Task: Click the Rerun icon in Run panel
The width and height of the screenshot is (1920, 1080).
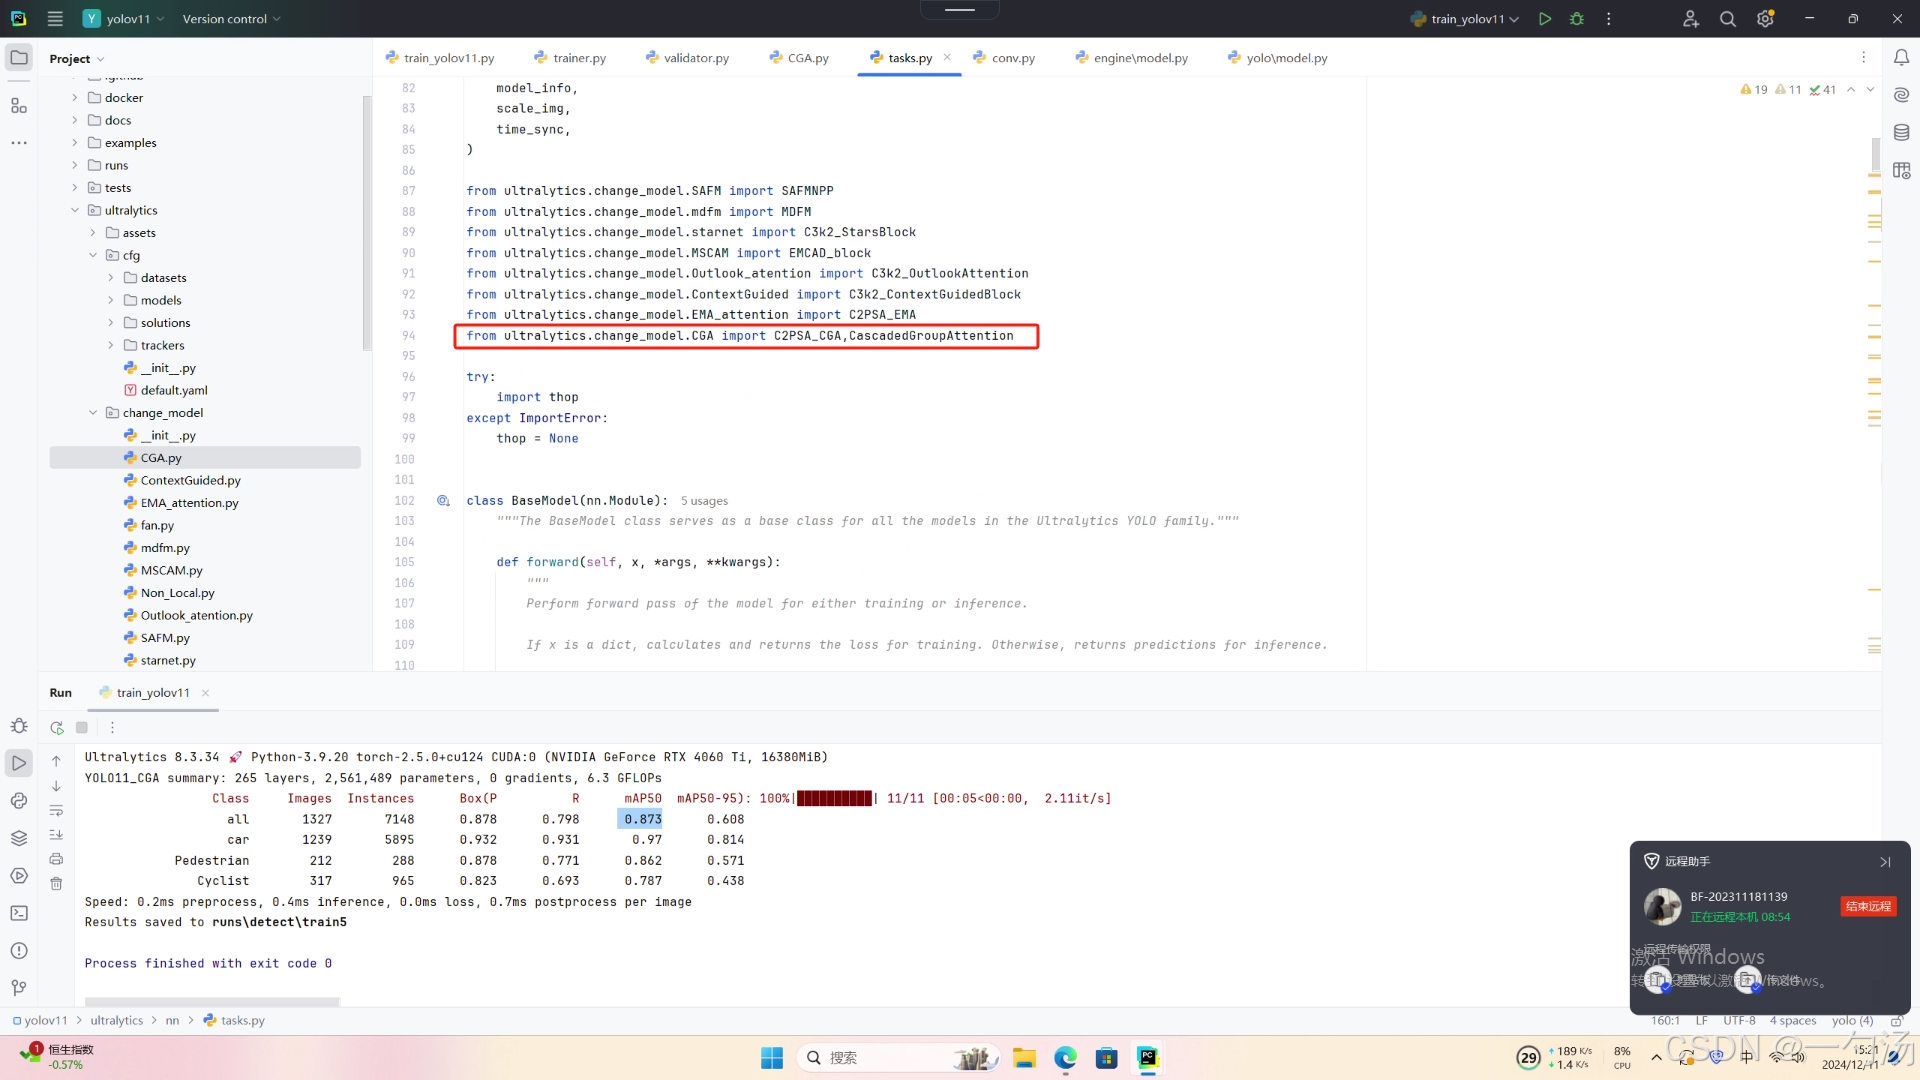Action: pos(57,728)
